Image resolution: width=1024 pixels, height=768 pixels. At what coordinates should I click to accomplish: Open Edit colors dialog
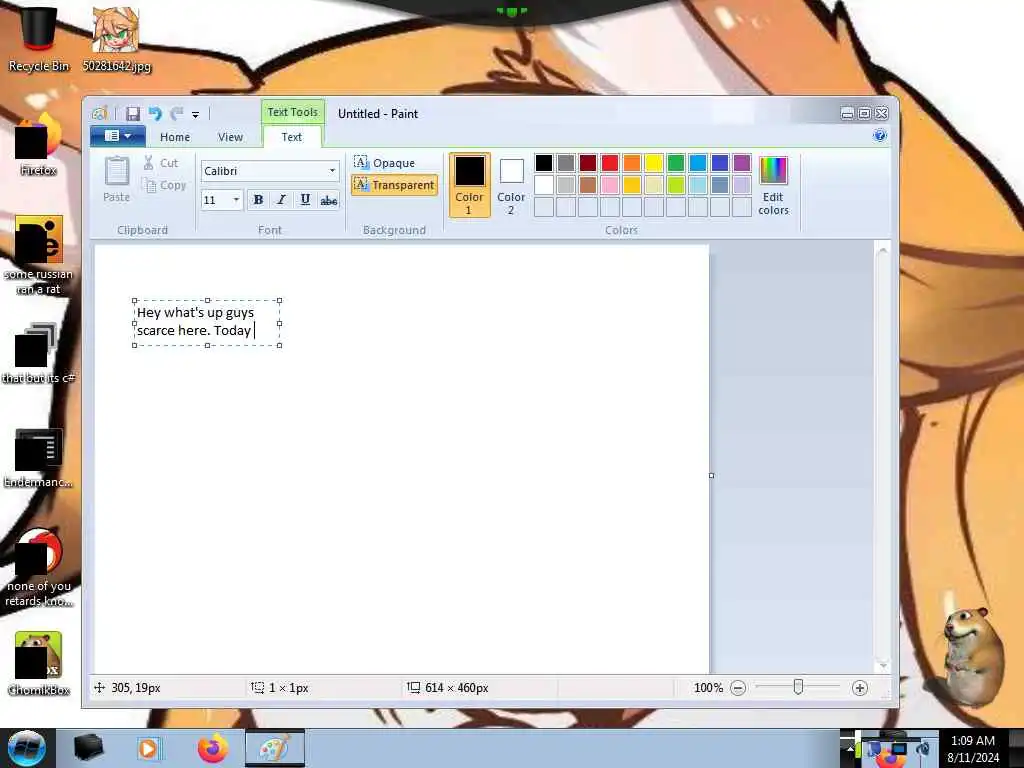coord(774,185)
